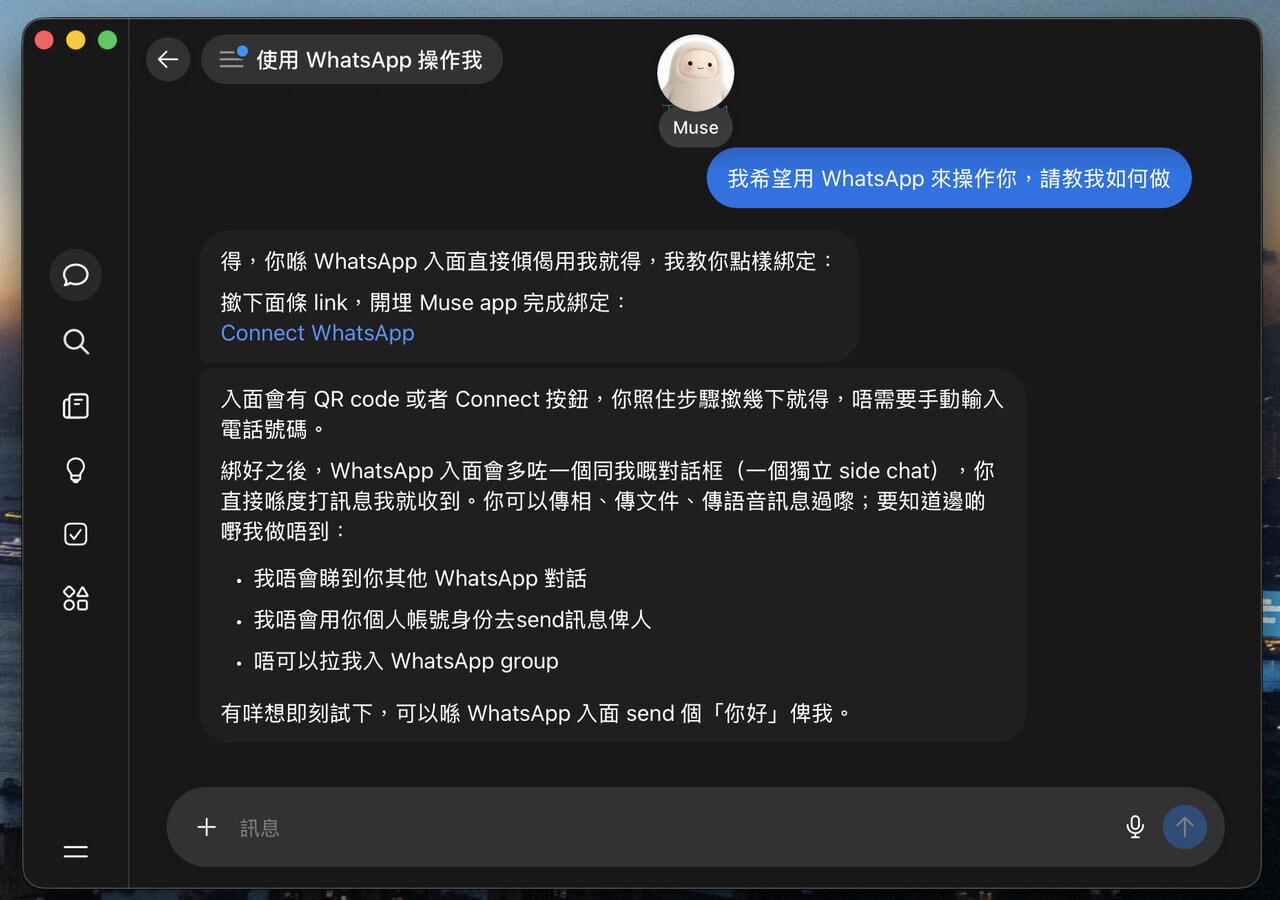Click the bullet '我唔會用你個人帳號身份去send訊息俾人'
This screenshot has height=900, width=1280.
[452, 620]
